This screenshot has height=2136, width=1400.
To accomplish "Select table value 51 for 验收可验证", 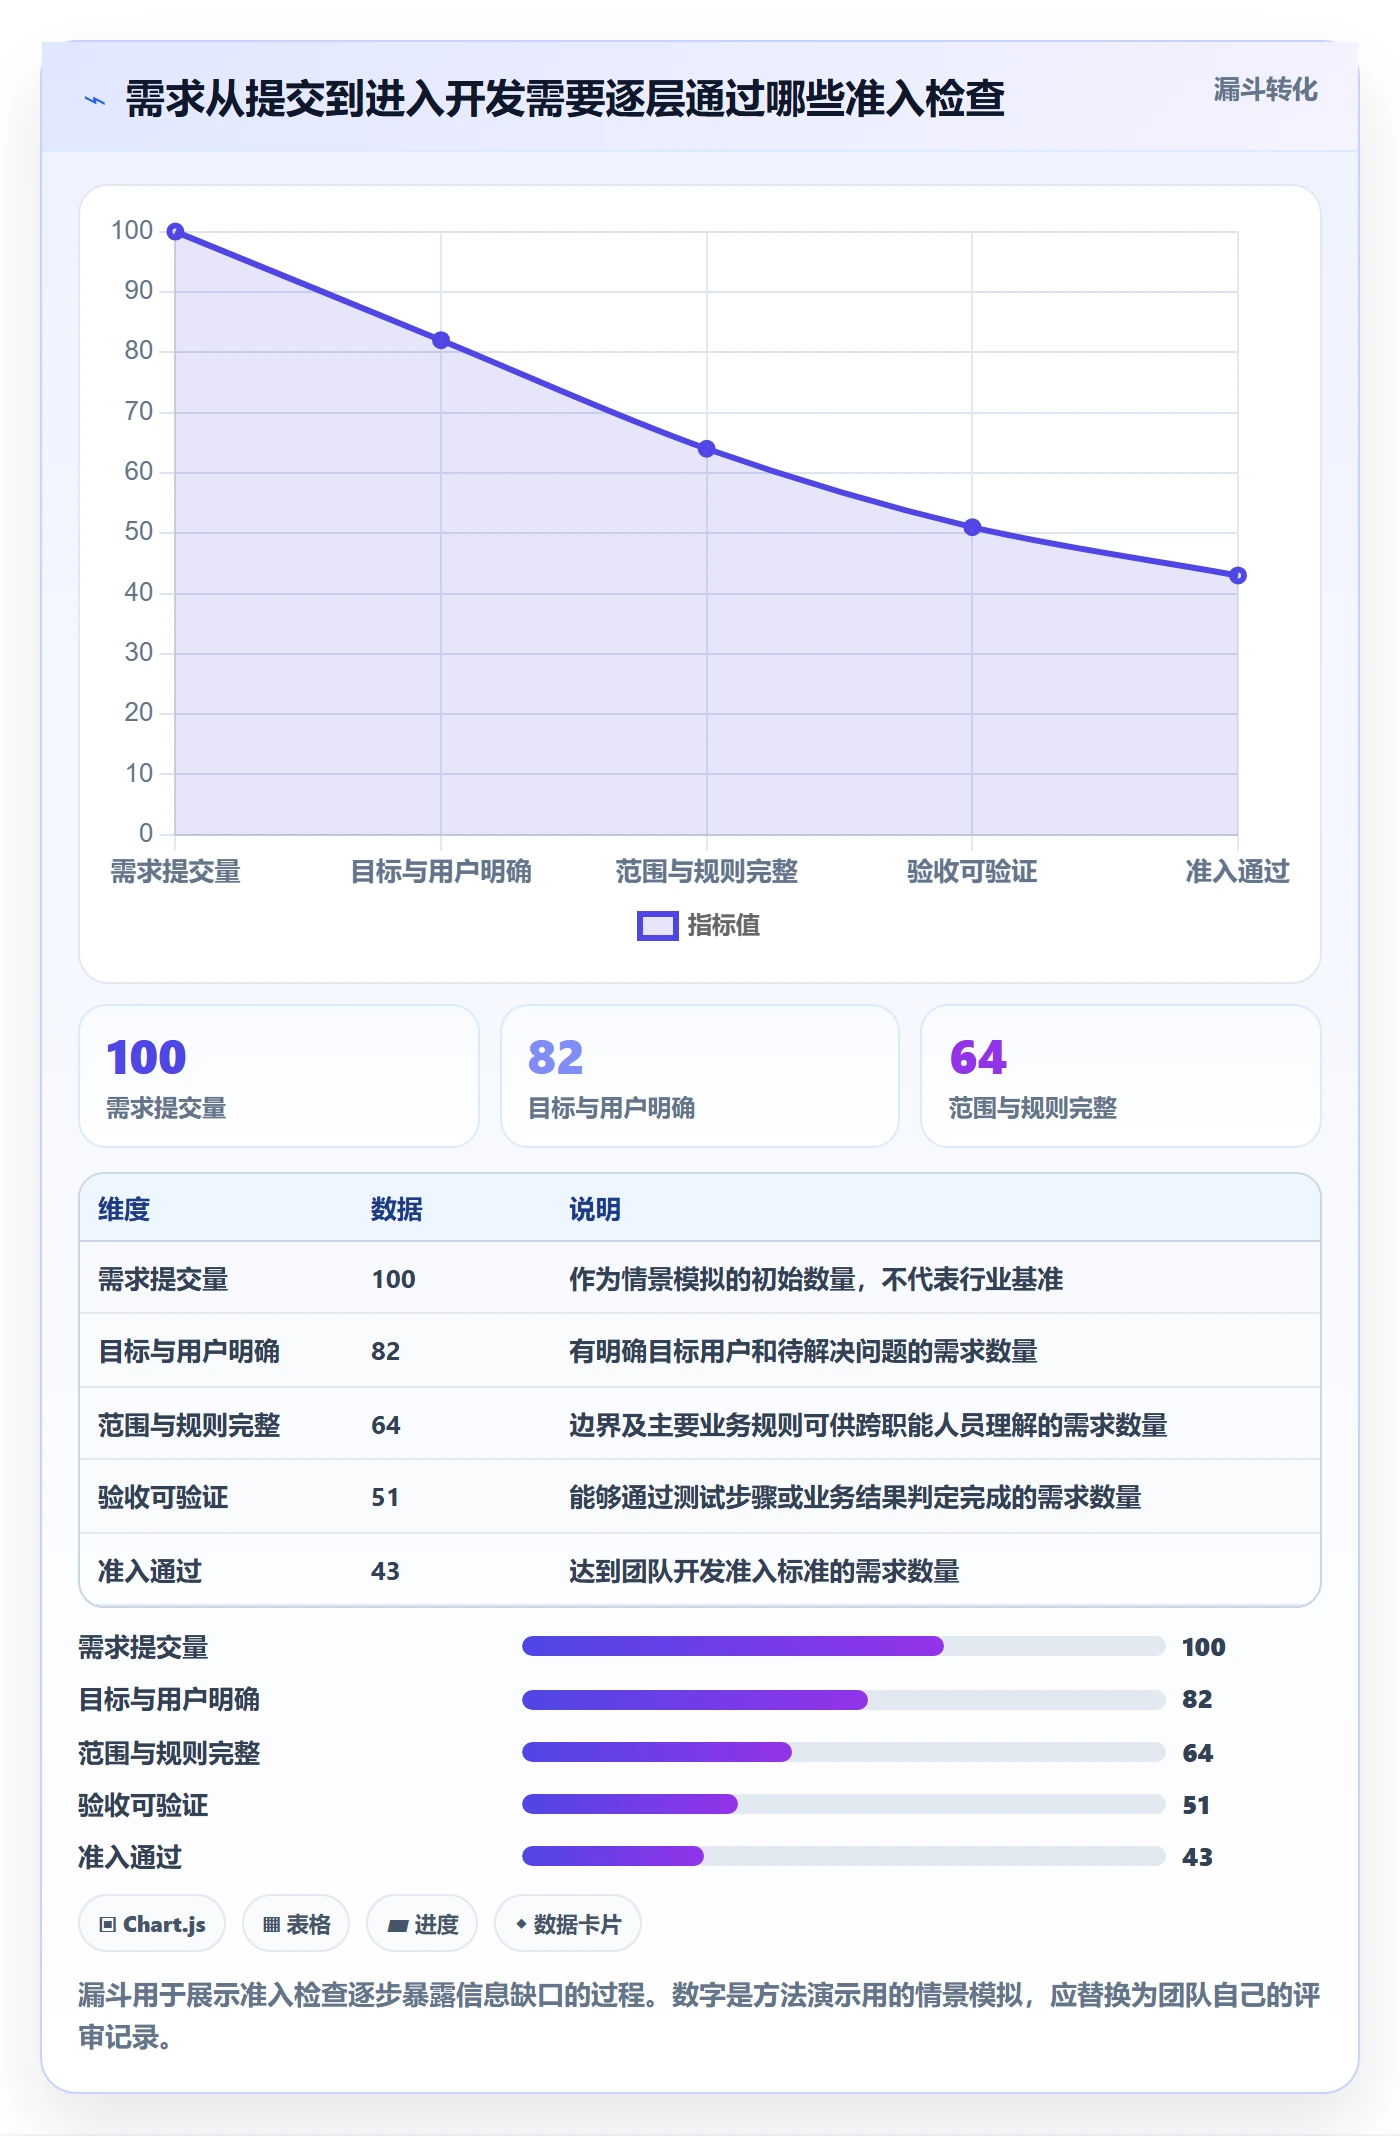I will tap(385, 1497).
